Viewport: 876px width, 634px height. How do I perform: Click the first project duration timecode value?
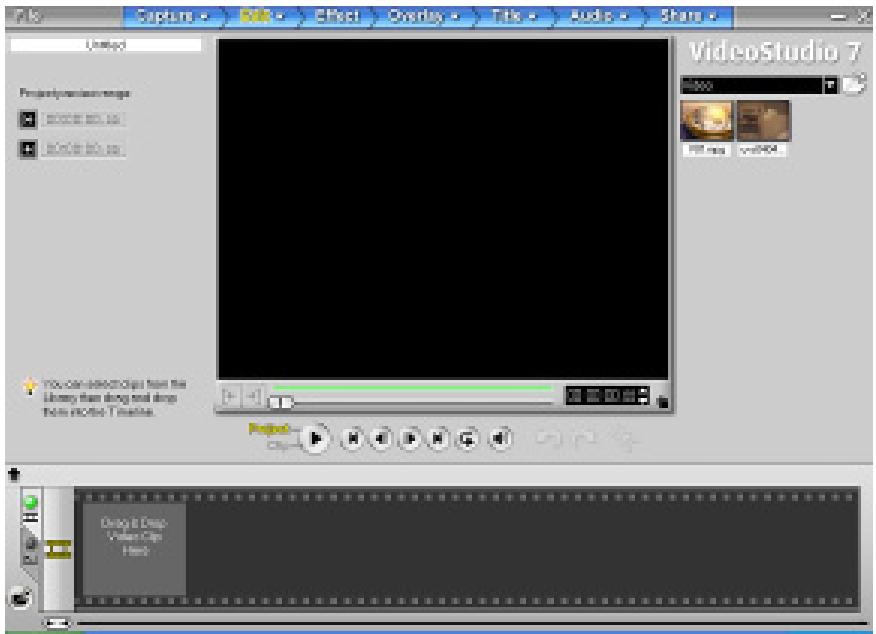pos(83,119)
